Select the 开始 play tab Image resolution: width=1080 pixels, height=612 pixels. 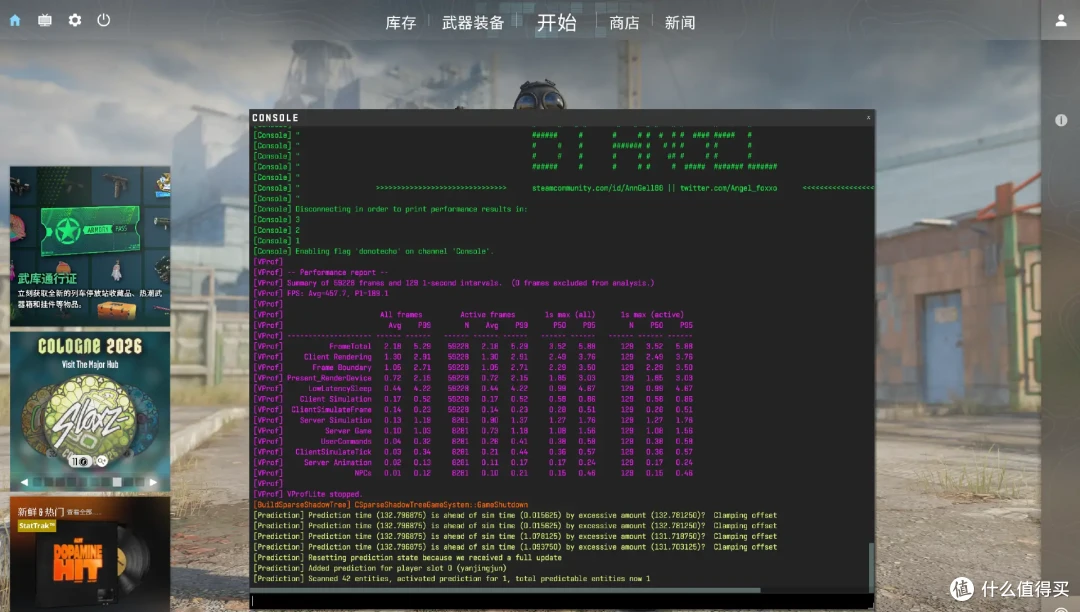(557, 23)
